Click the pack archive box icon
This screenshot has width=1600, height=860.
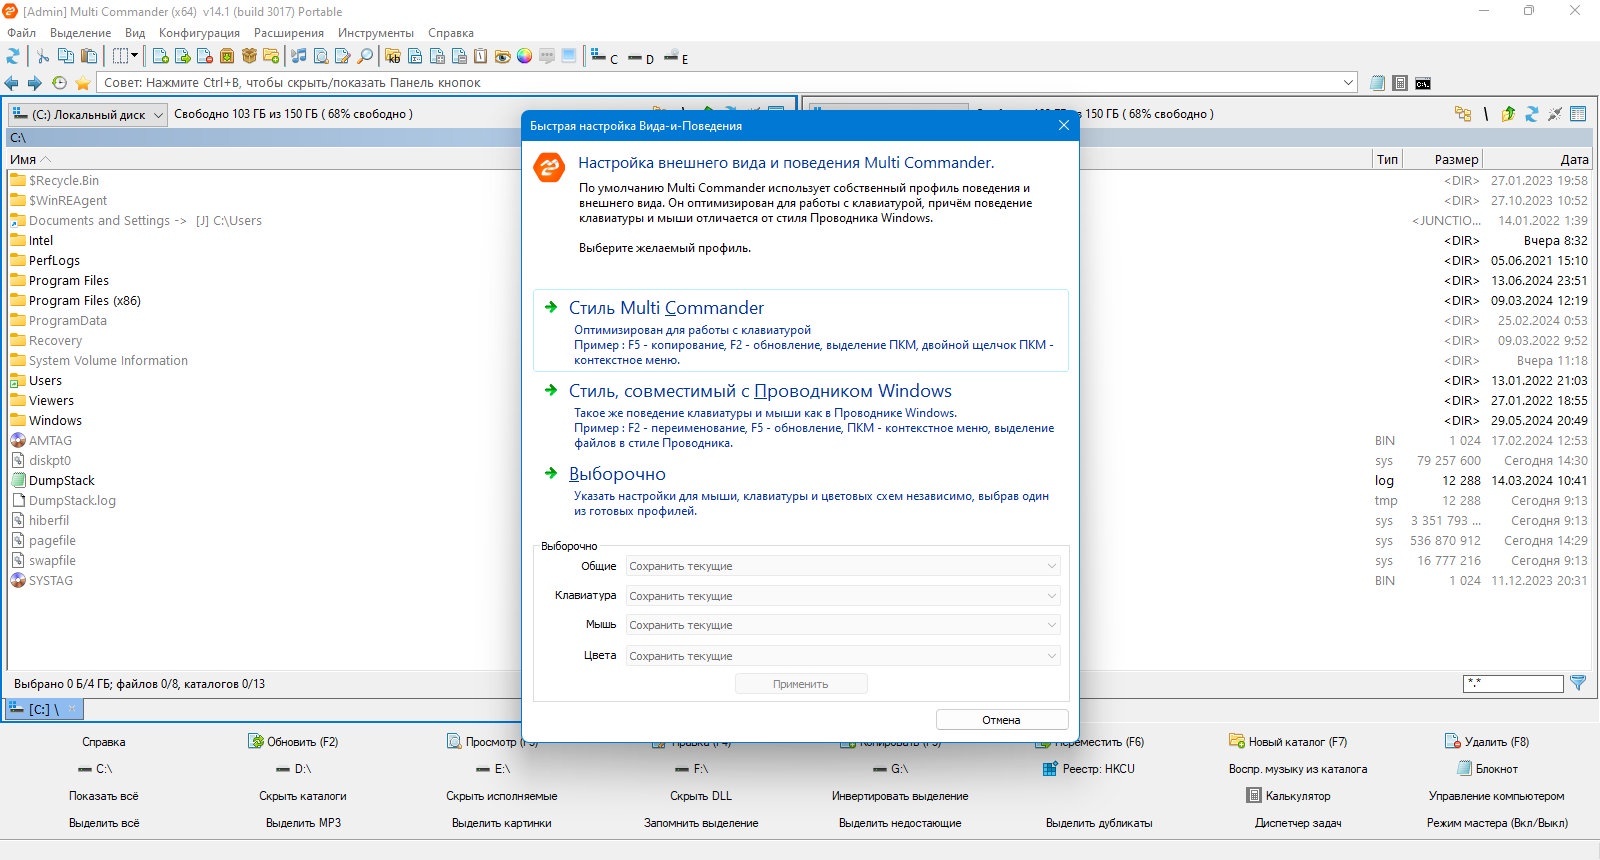point(226,56)
